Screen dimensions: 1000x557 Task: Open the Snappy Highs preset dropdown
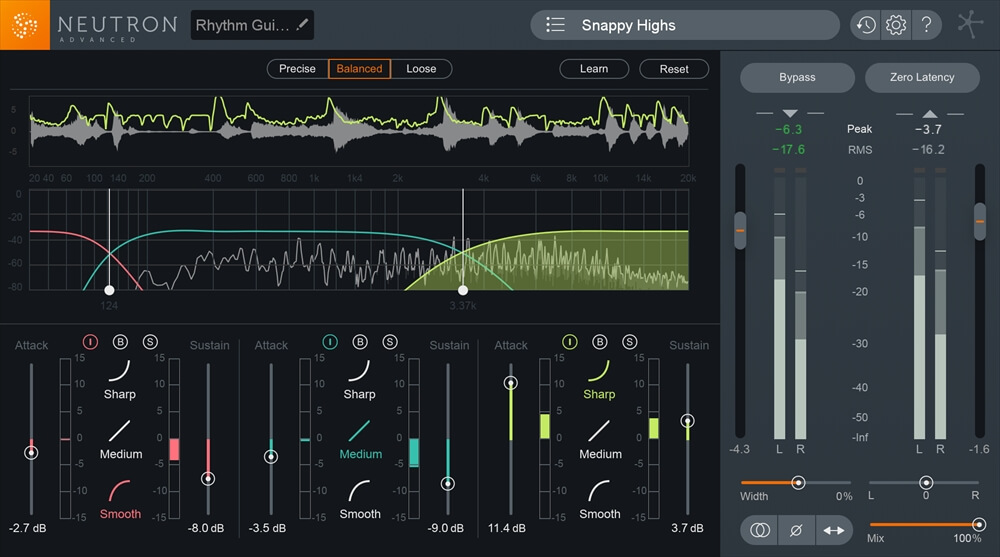click(x=685, y=25)
